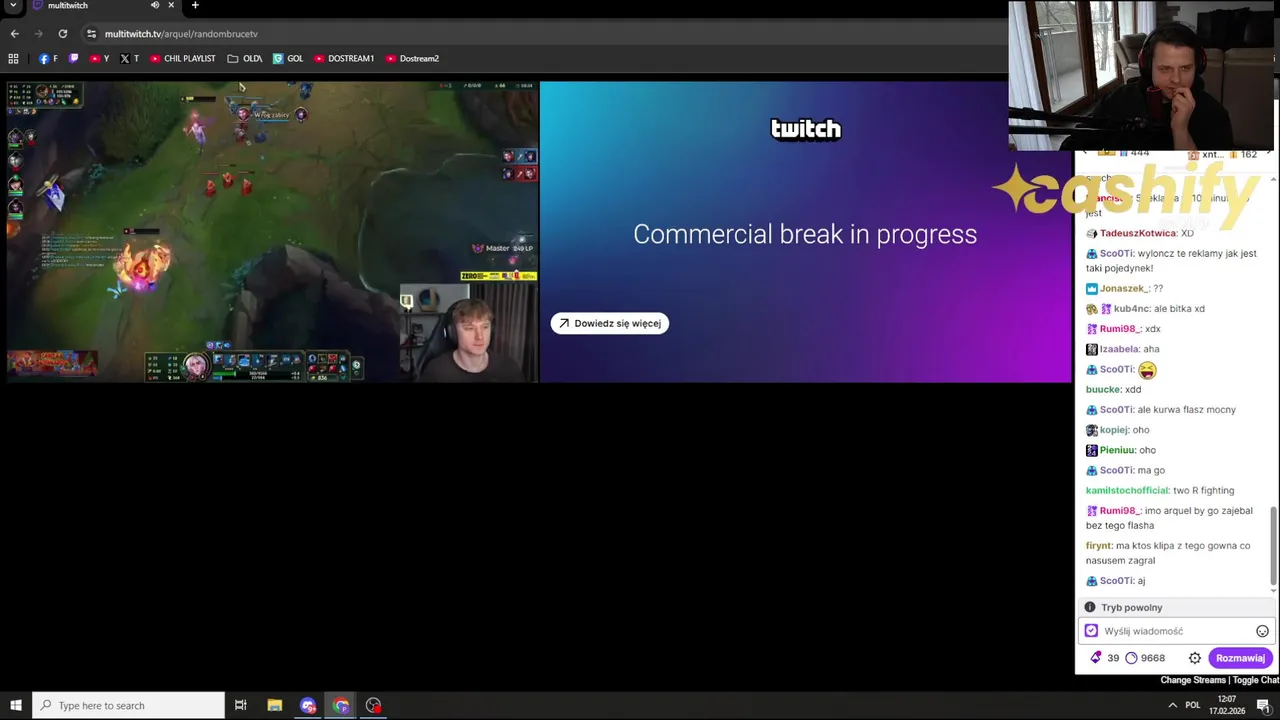Click username firynt in chat
1280x720 pixels.
pos(1098,546)
